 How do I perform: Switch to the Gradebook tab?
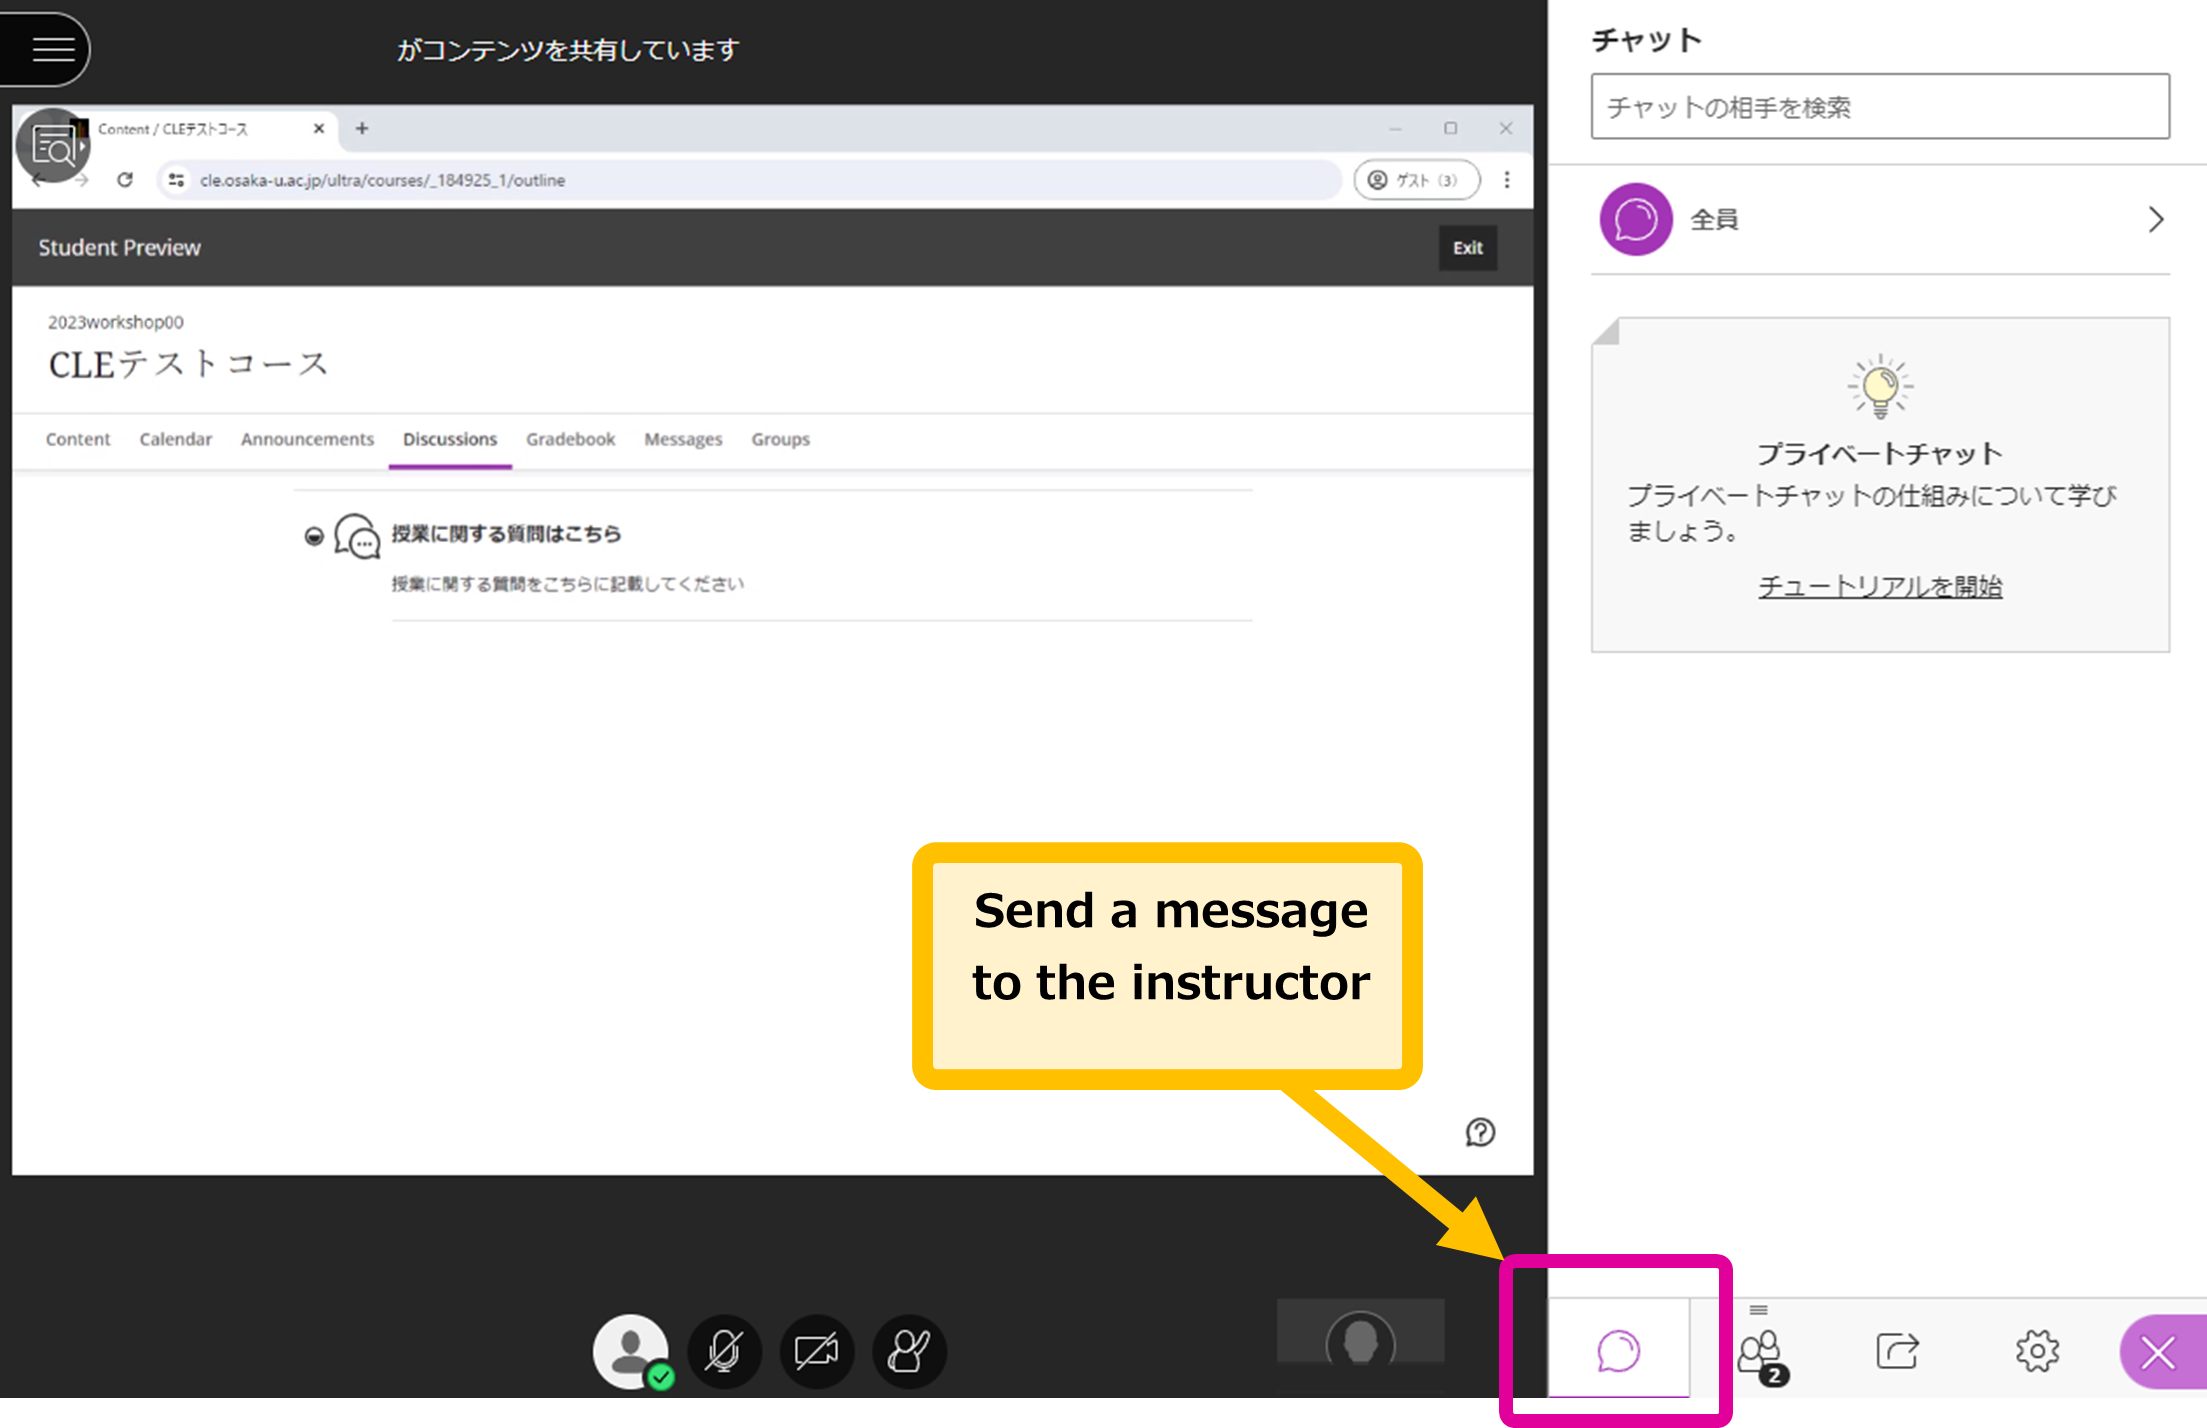(x=570, y=439)
